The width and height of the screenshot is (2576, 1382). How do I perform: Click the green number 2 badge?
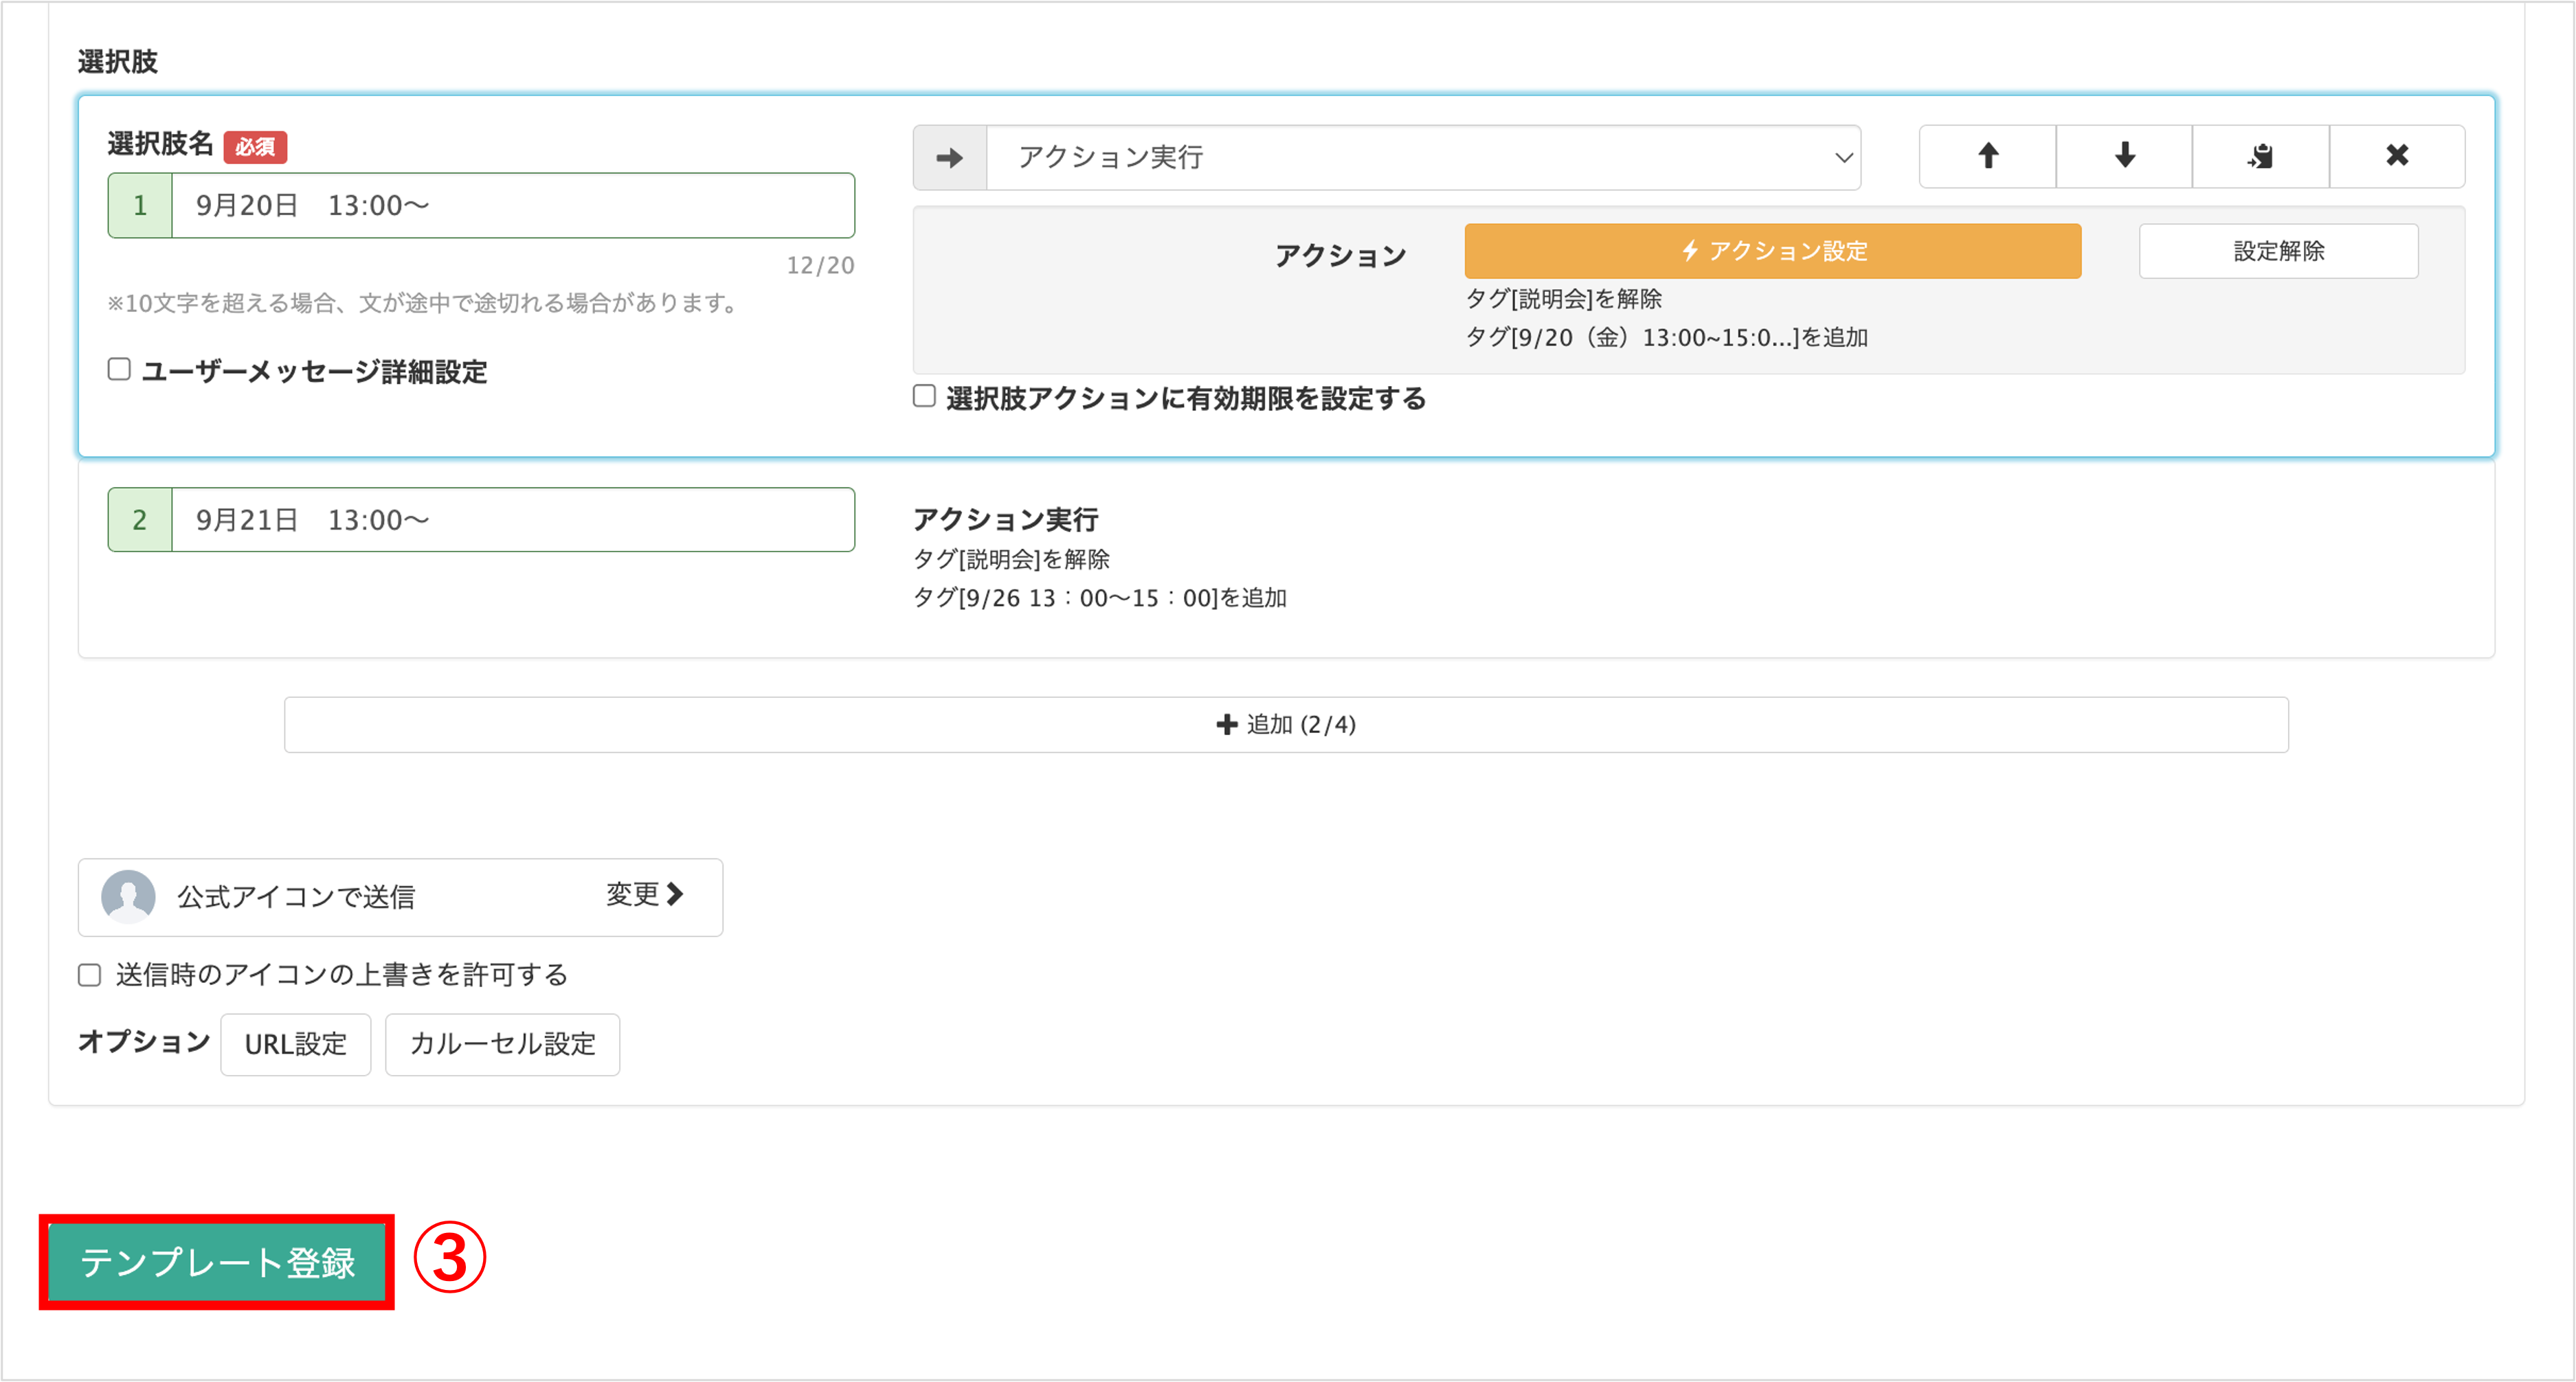pyautogui.click(x=140, y=520)
